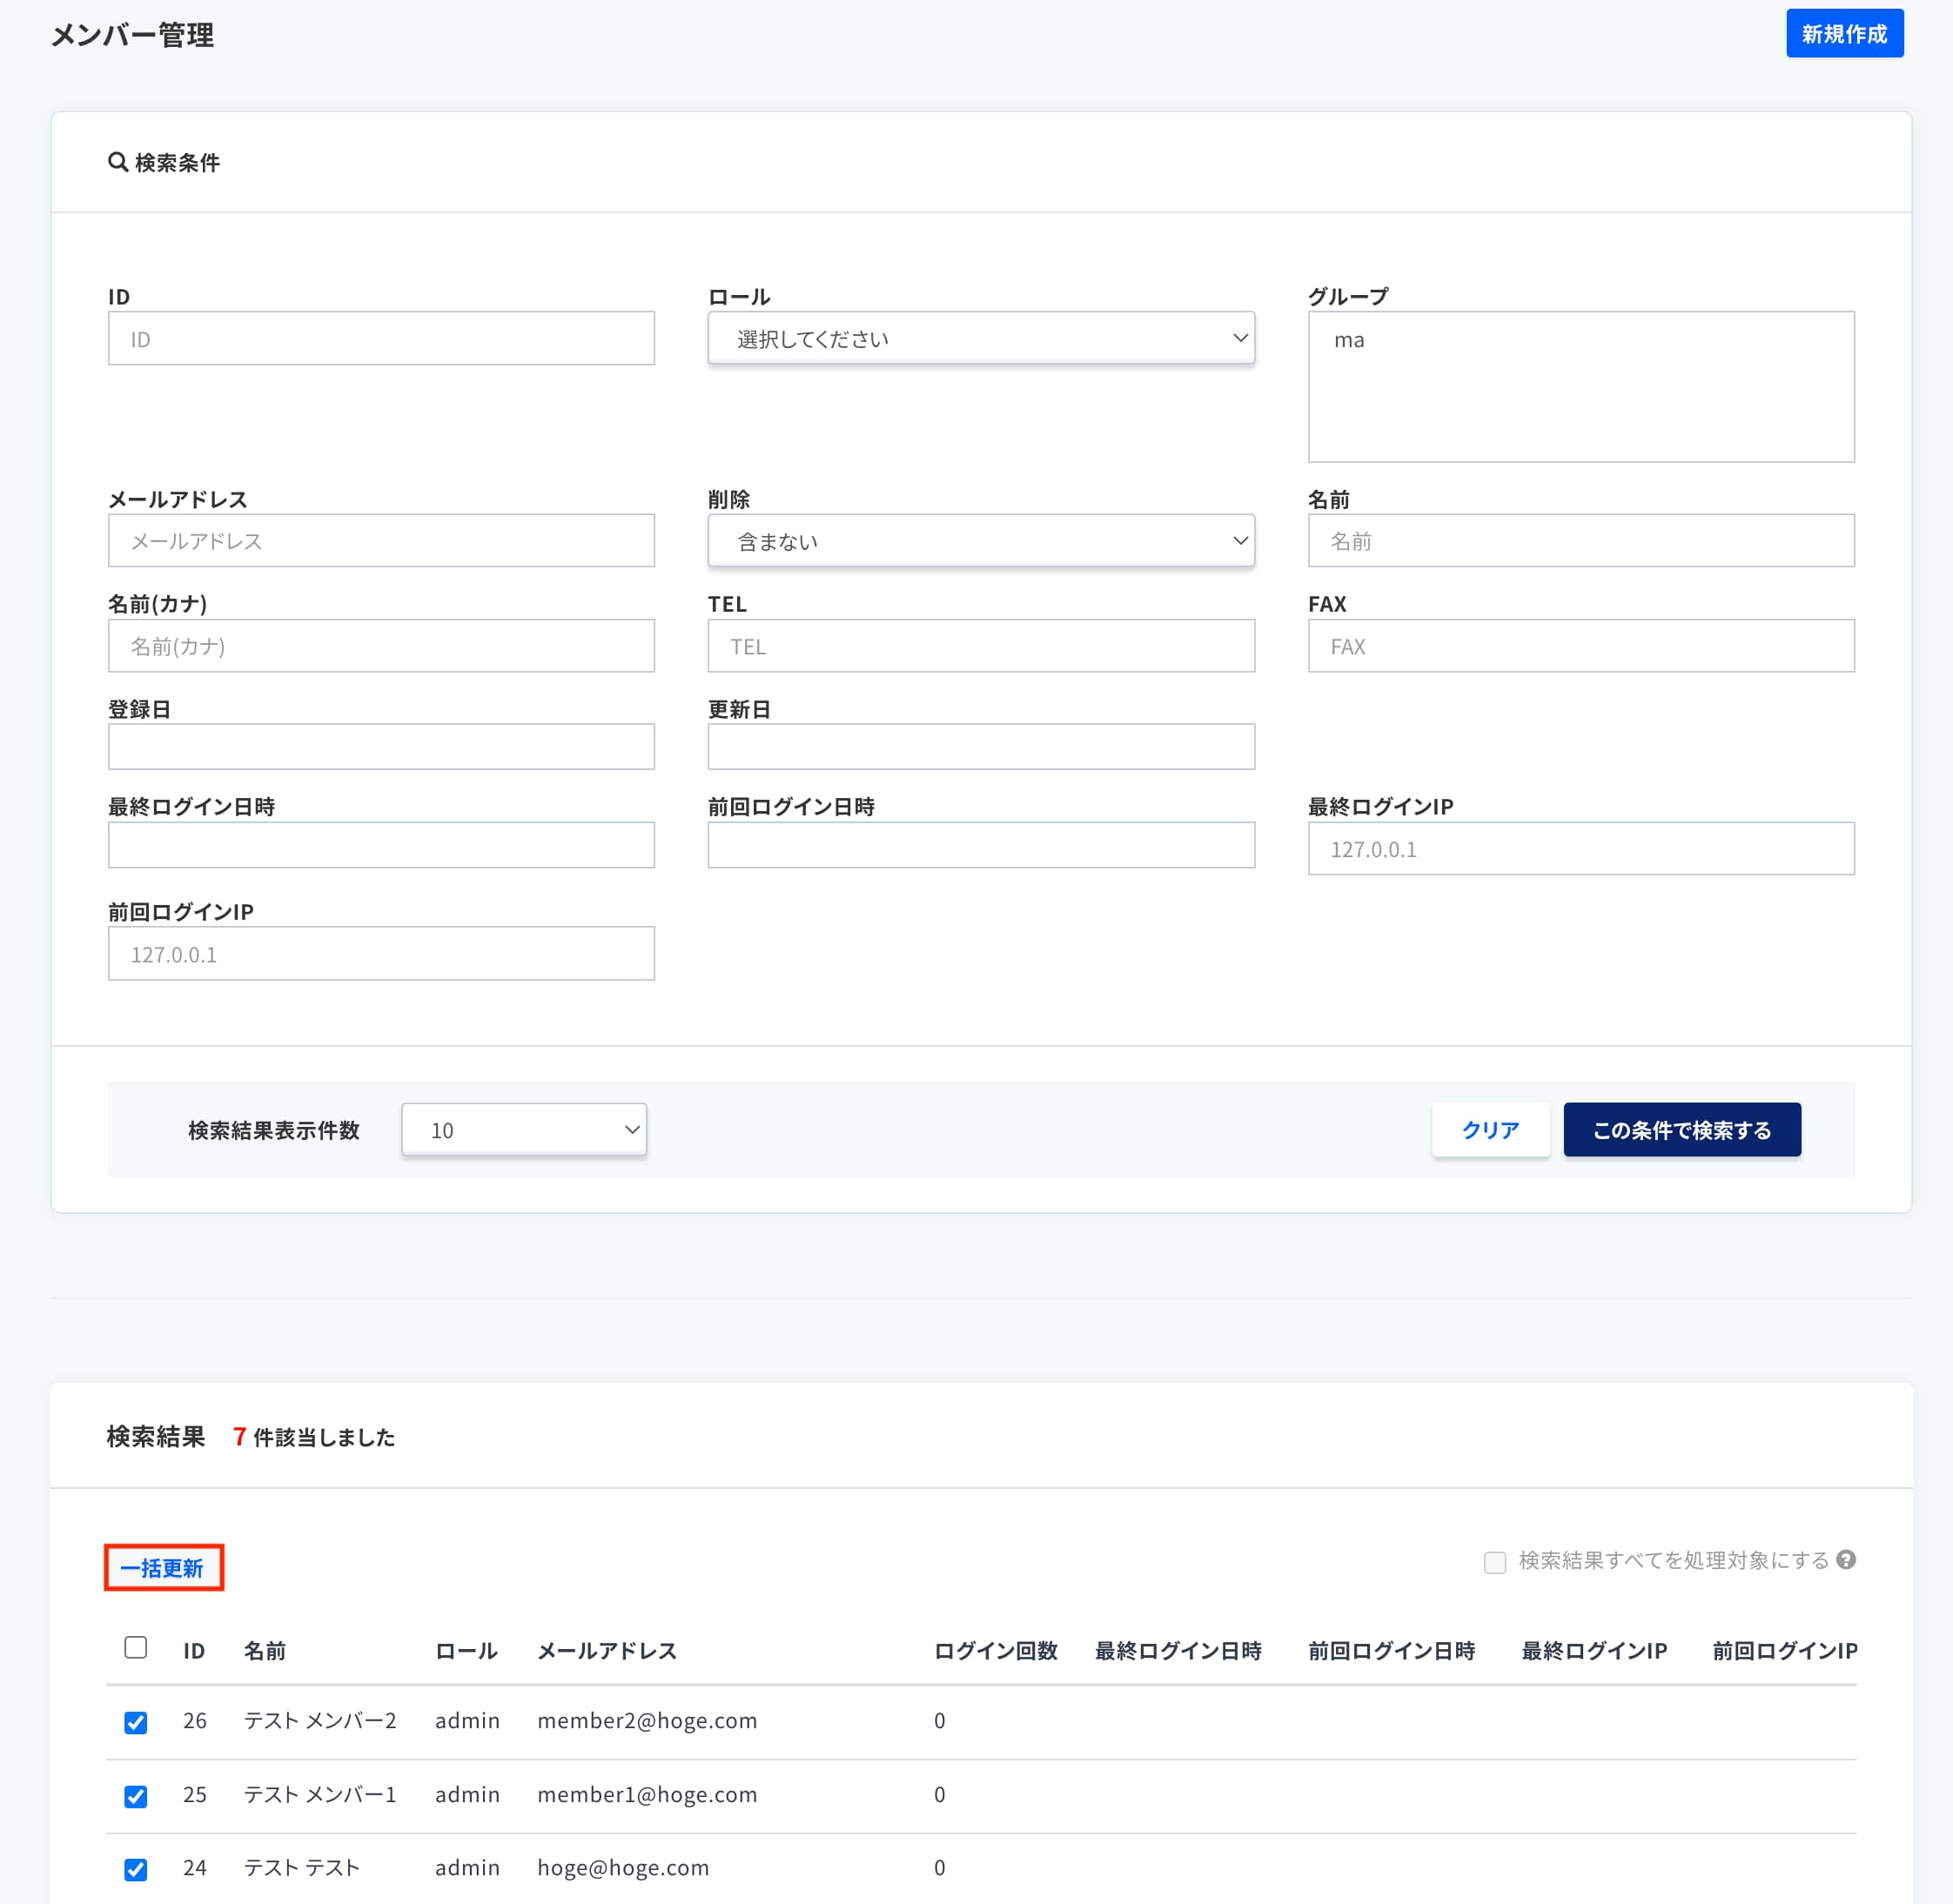Toggle the select-all checkbox in table header
The height and width of the screenshot is (1904, 1953).
click(136, 1648)
